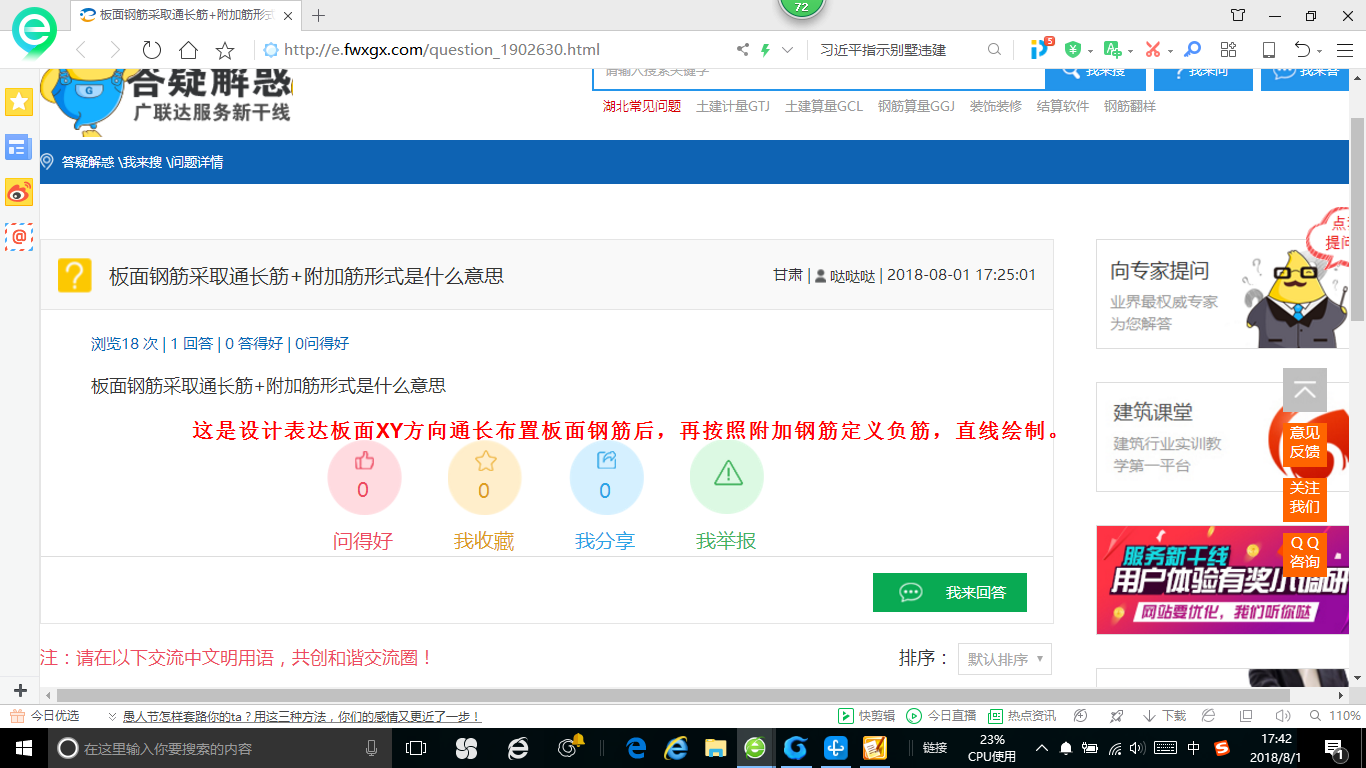The image size is (1366, 768).
Task: Click the QQ咨询 orange button
Action: [x=1305, y=552]
